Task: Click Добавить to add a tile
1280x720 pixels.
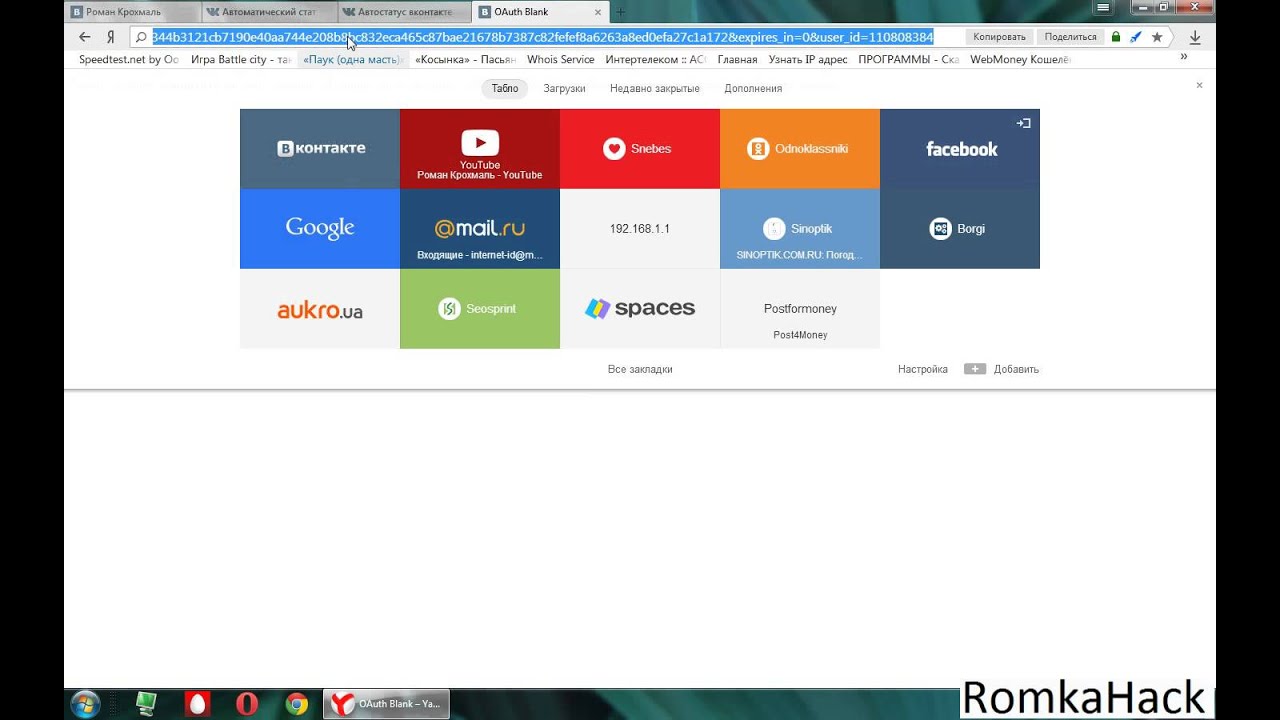Action: coord(1002,369)
